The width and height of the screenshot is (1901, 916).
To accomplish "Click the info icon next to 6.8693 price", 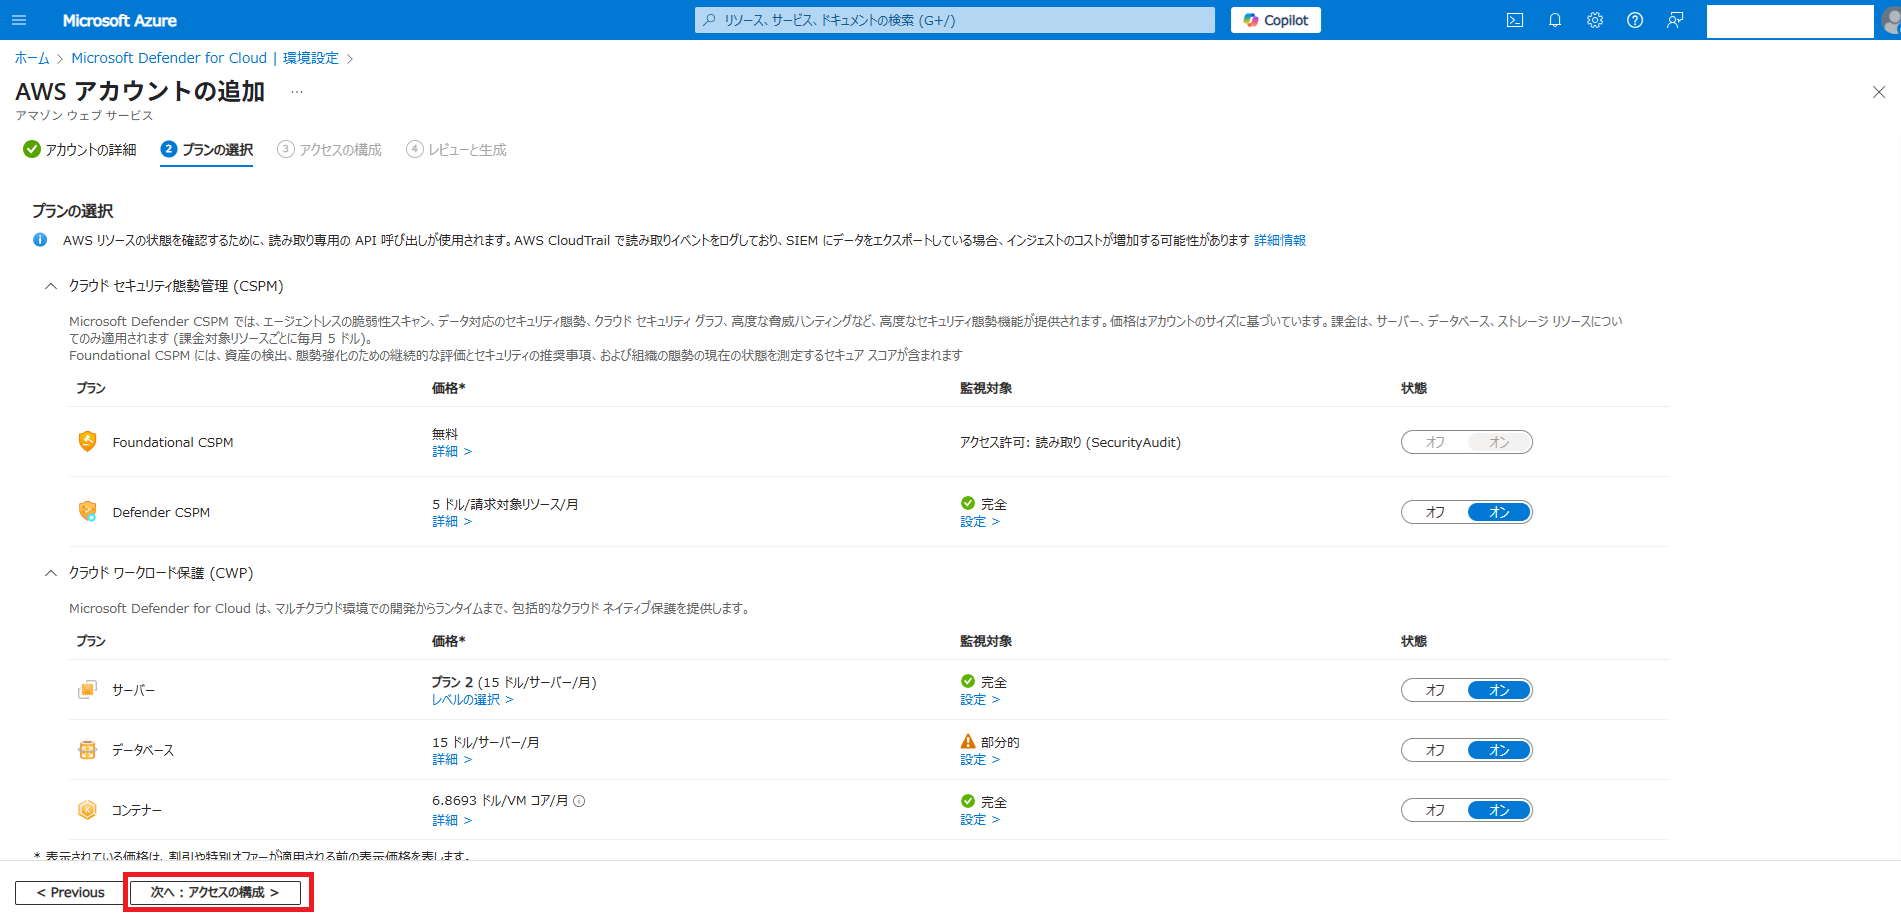I will click(579, 800).
